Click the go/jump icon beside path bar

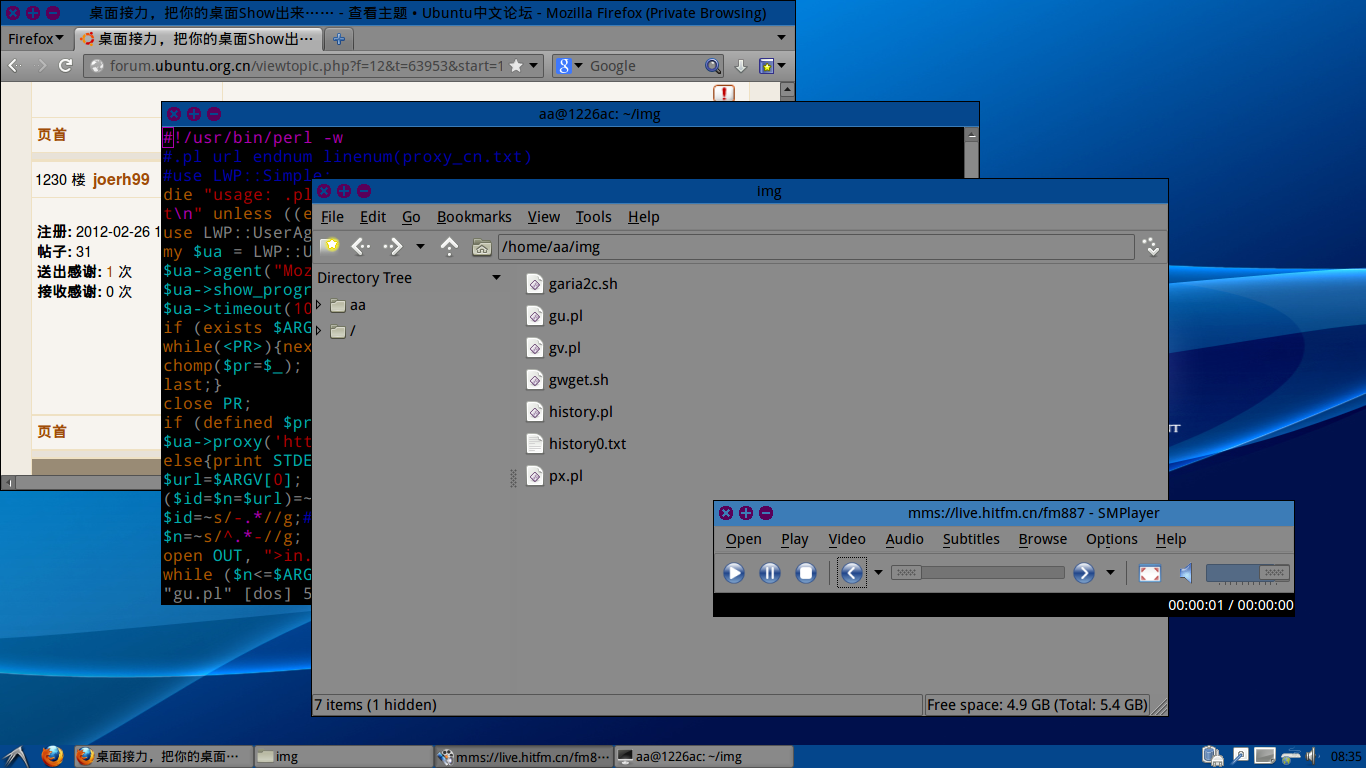tap(1152, 246)
